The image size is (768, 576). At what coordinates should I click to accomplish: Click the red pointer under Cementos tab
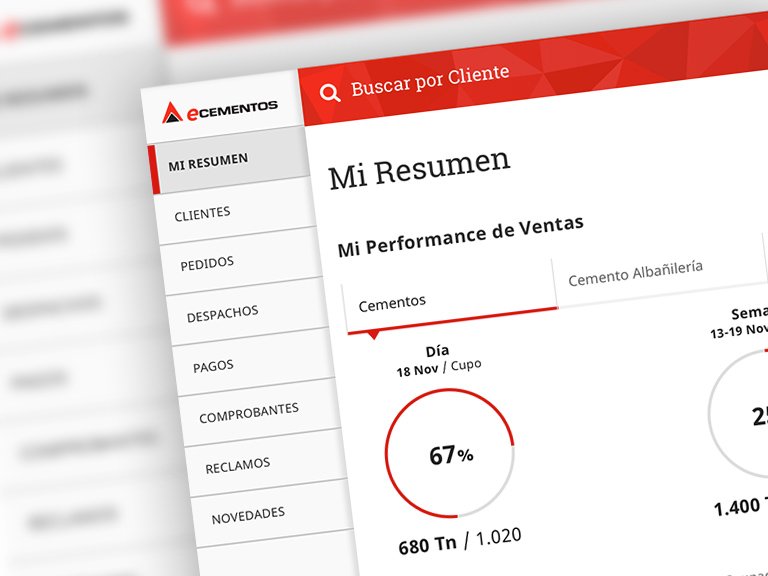click(x=373, y=335)
